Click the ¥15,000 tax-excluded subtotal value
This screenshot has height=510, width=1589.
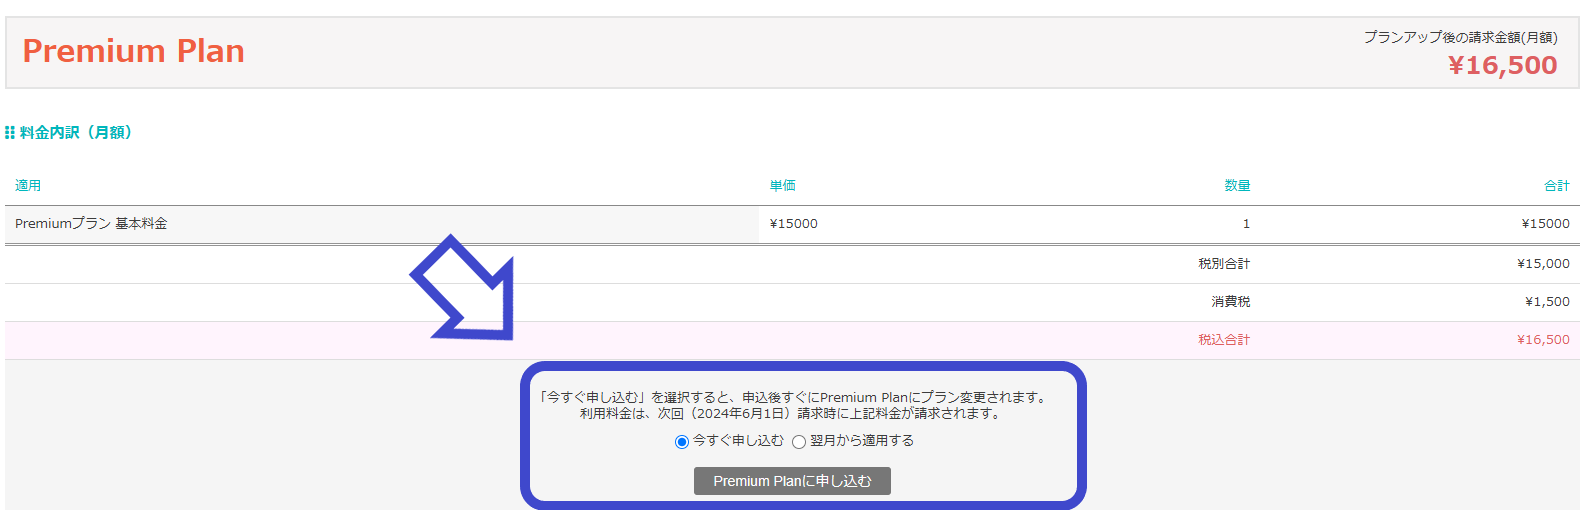click(1543, 264)
